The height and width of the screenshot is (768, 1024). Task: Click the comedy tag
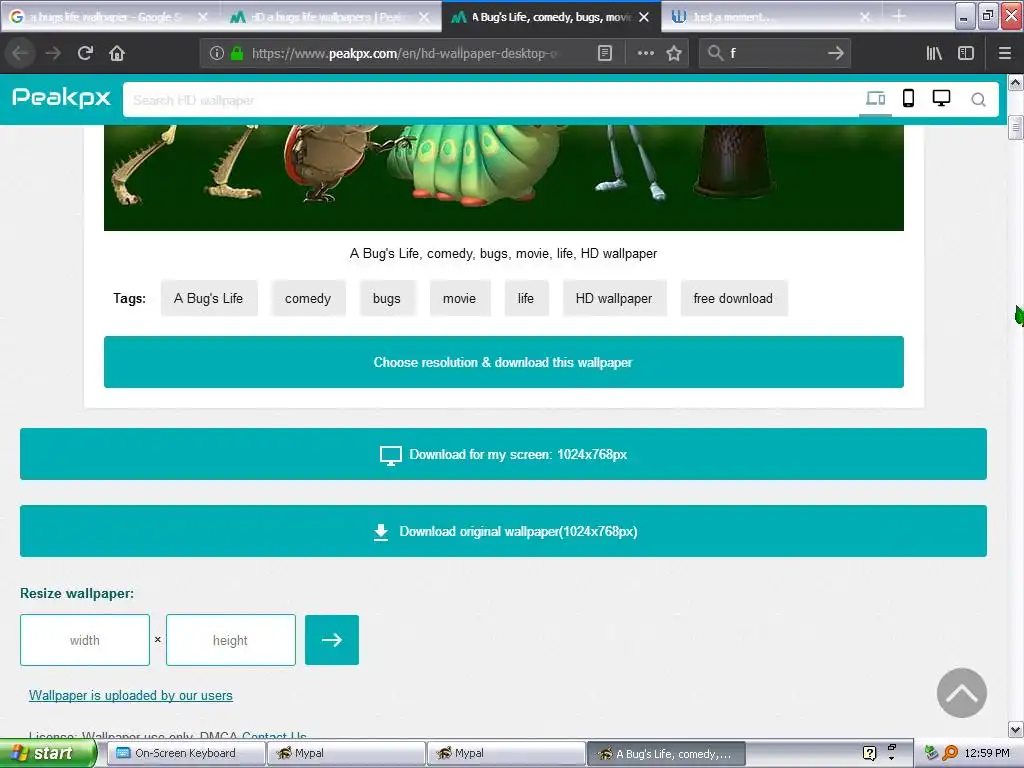coord(308,298)
